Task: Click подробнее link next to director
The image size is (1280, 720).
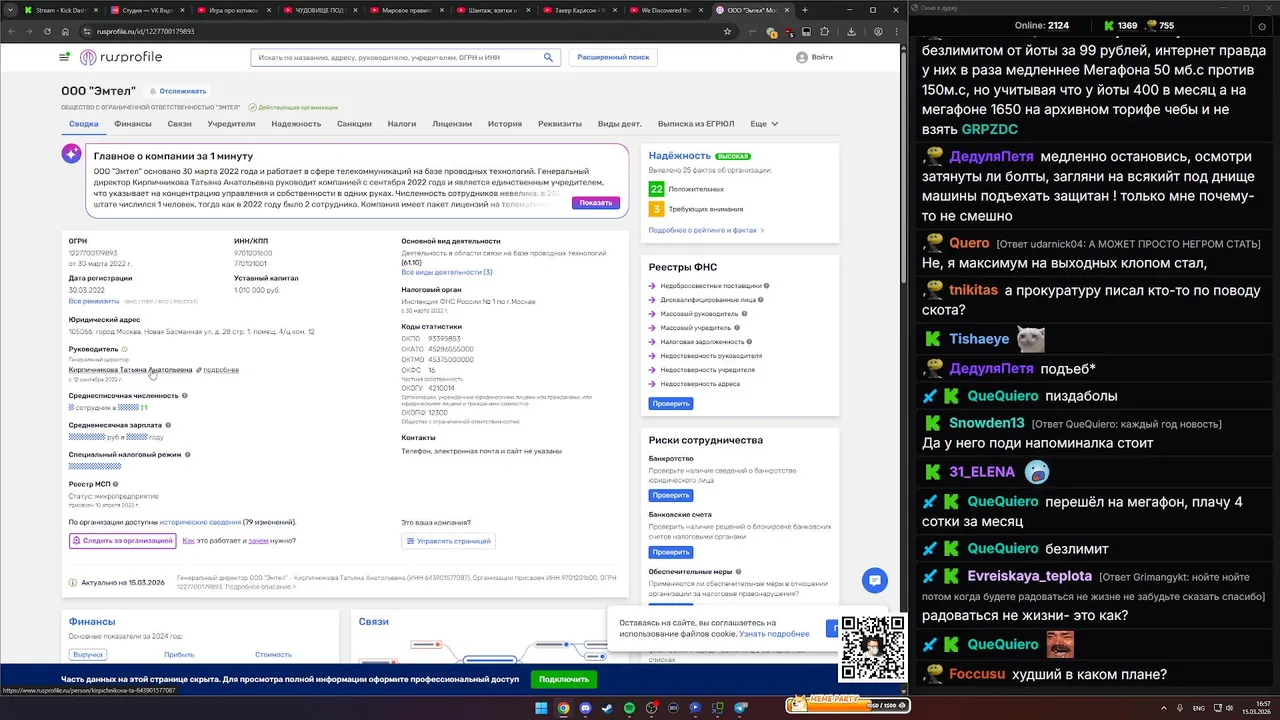Action: point(221,370)
